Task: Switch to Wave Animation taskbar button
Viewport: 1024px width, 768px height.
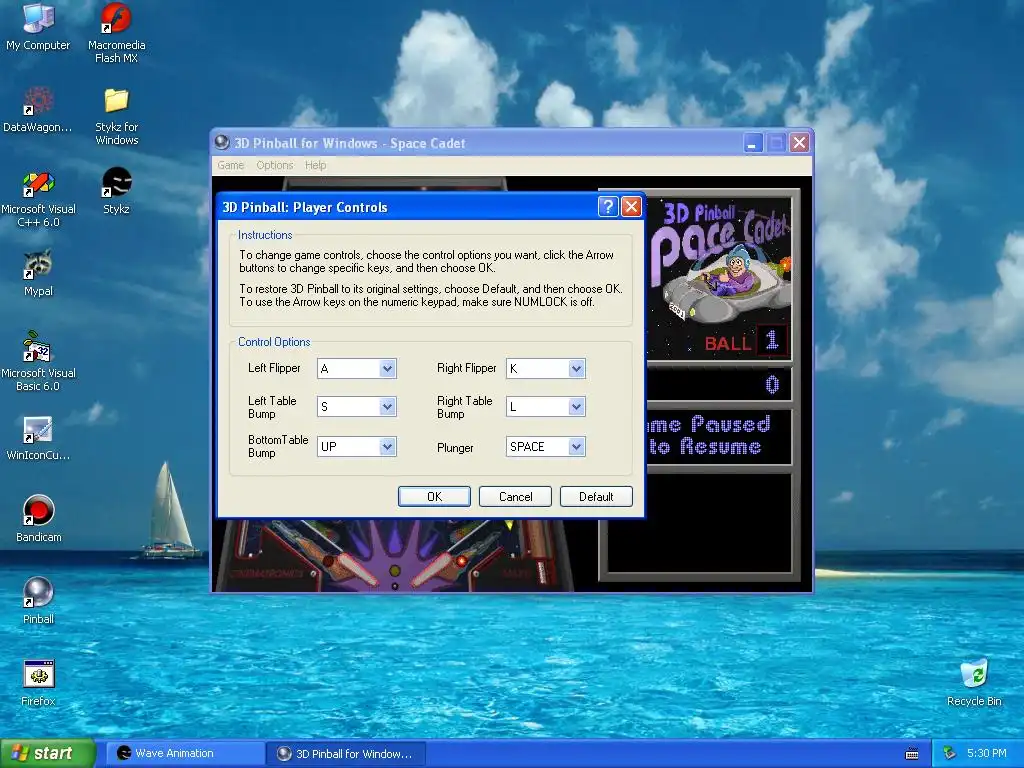Action: tap(185, 753)
